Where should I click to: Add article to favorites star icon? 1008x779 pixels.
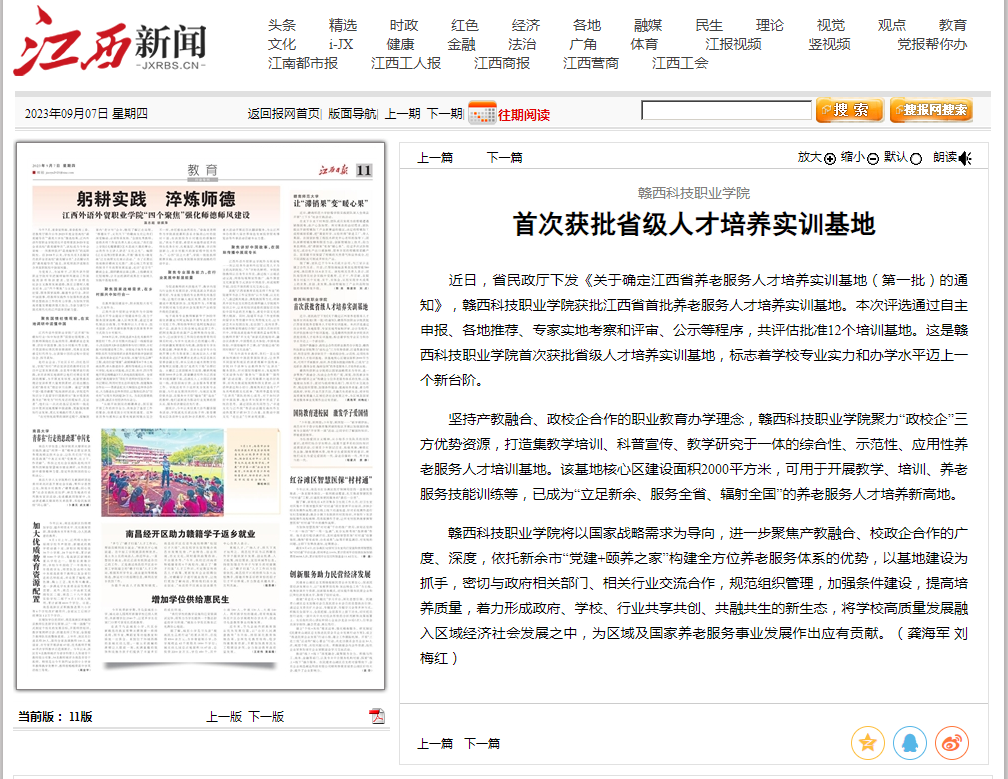point(867,742)
